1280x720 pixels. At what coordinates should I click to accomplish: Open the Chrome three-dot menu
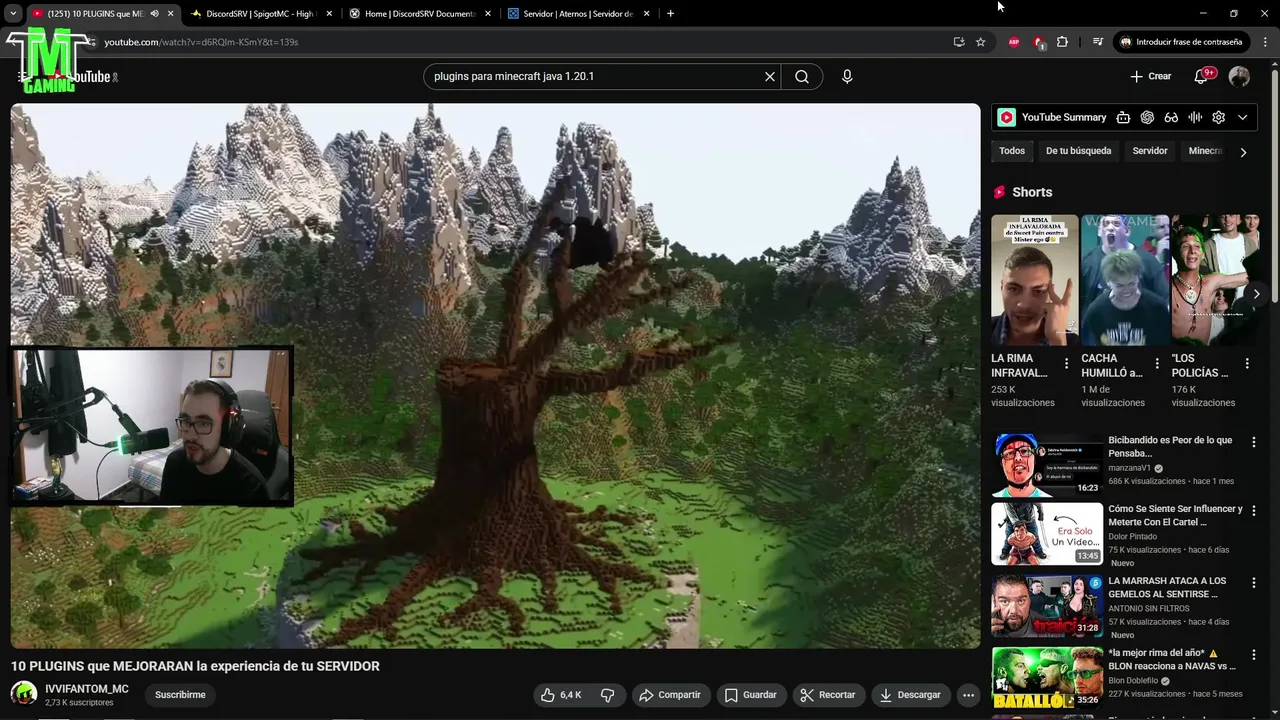tap(1265, 42)
